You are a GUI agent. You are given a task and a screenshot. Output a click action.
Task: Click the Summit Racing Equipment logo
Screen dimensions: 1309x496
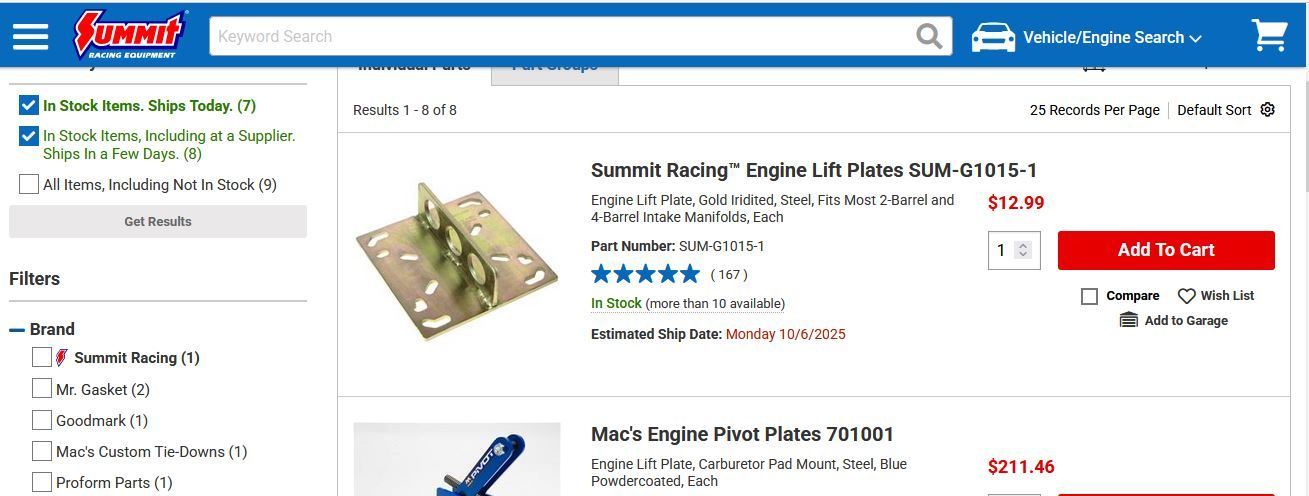(x=130, y=35)
